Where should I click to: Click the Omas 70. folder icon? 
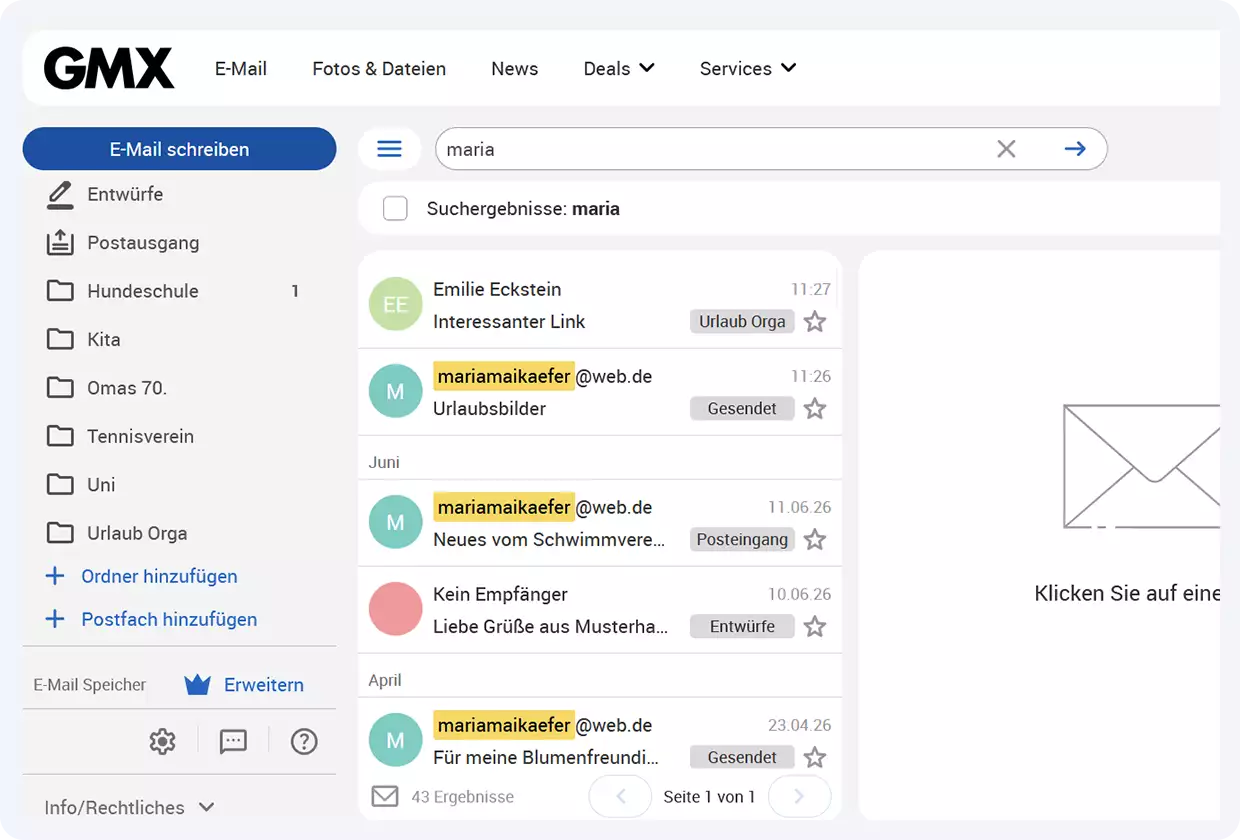coord(60,387)
